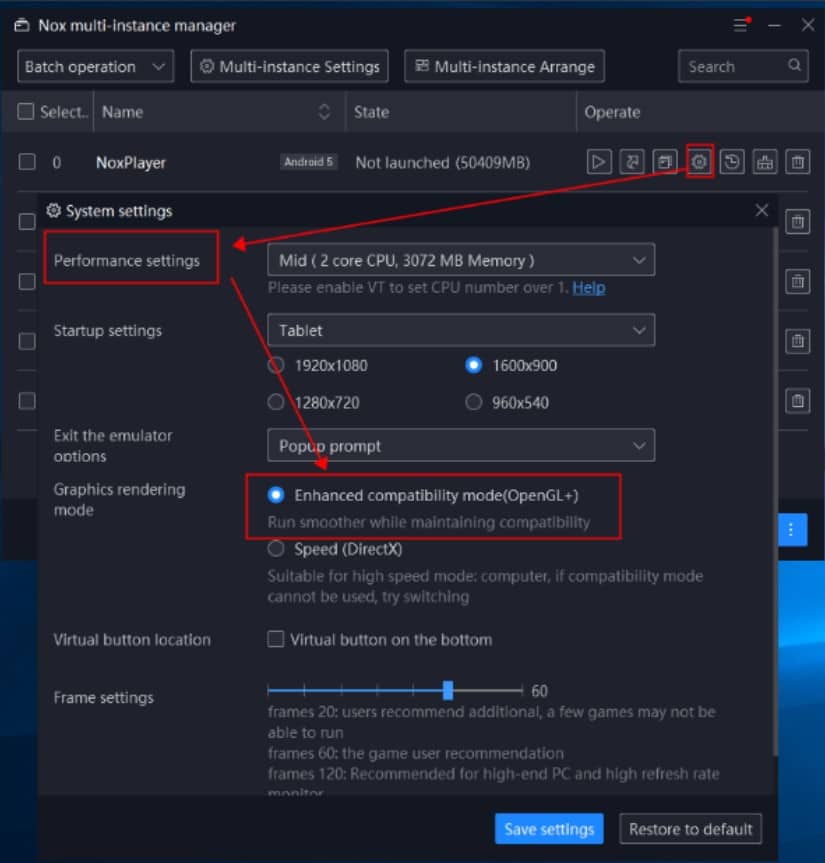Select the 1920x1080 resolution radio button
Image resolution: width=825 pixels, height=863 pixels.
pyautogui.click(x=276, y=365)
